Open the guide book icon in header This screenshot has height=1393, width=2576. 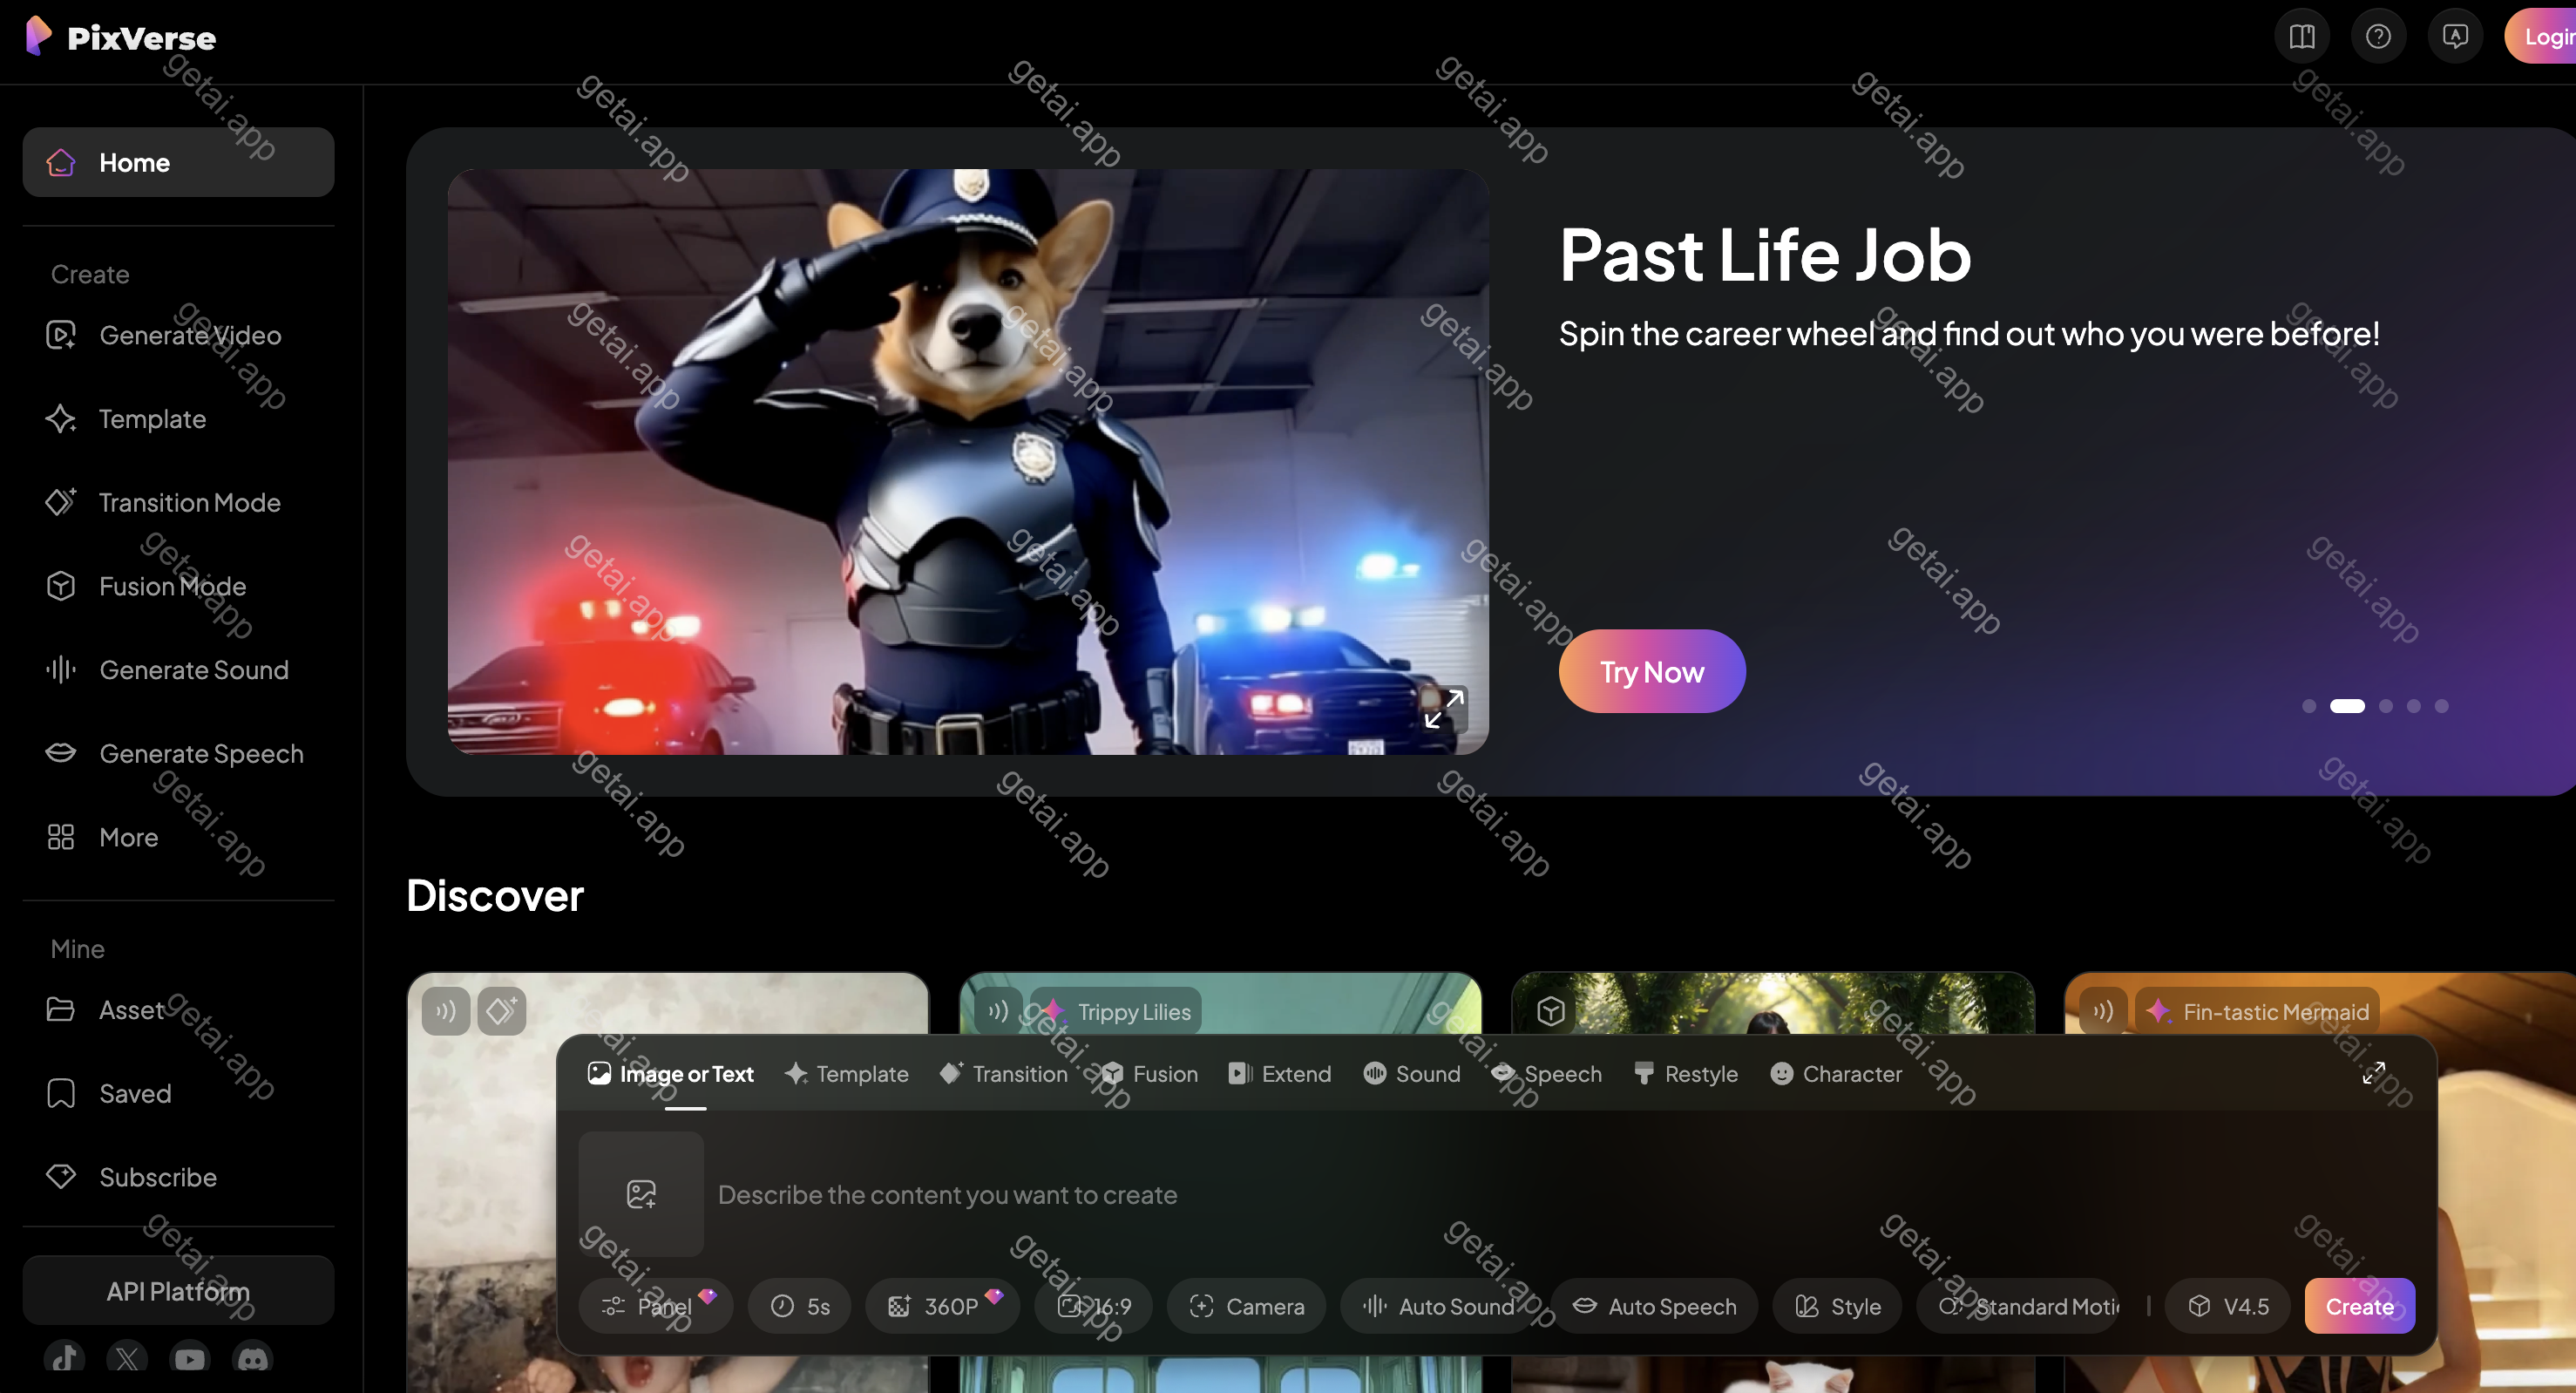pos(2302,37)
